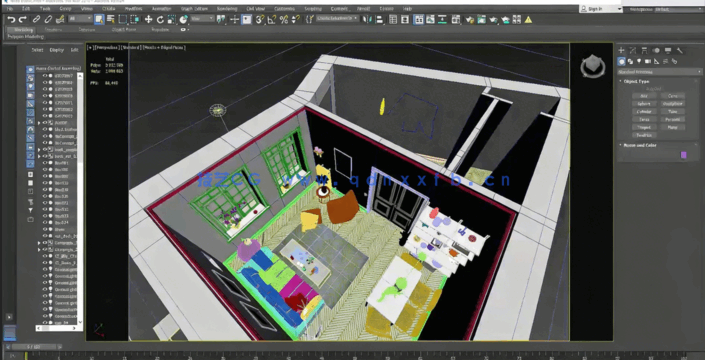The width and height of the screenshot is (705, 360).
Task: Select the Shapes category icon
Action: 630,62
